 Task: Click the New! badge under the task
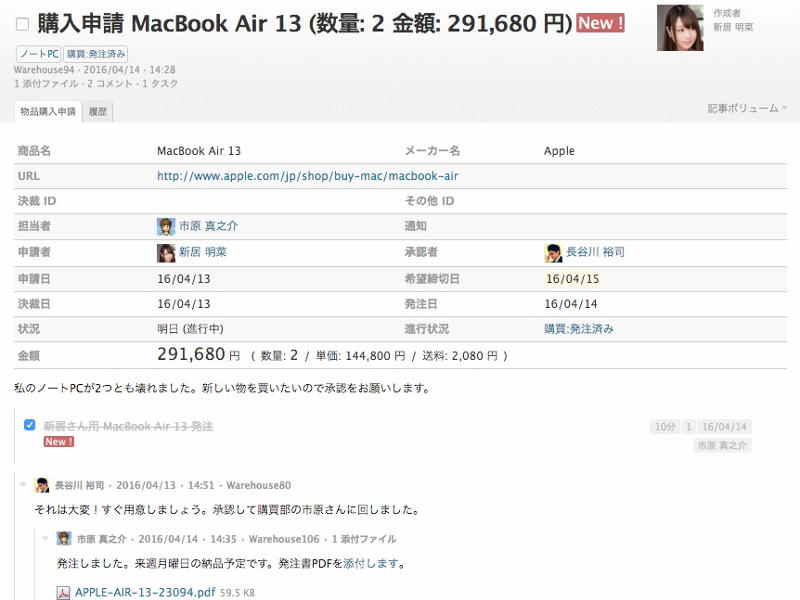pos(59,442)
